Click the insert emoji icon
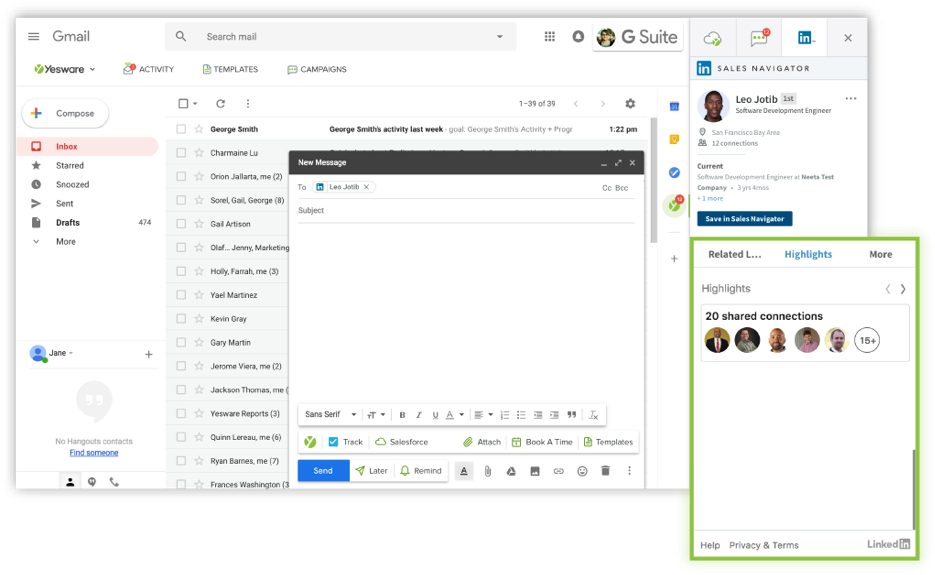Image resolution: width=935 pixels, height=575 pixels. [x=582, y=471]
